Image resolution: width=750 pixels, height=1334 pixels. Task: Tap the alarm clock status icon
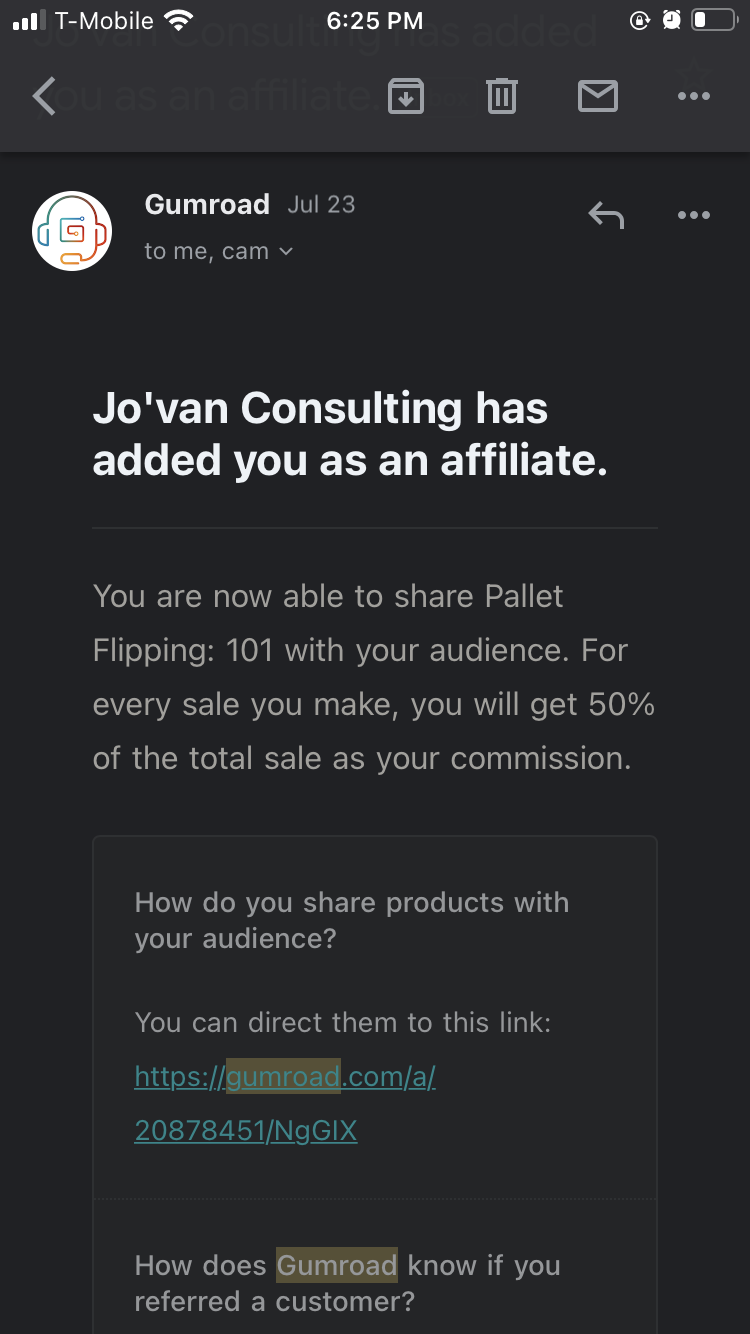tap(671, 21)
